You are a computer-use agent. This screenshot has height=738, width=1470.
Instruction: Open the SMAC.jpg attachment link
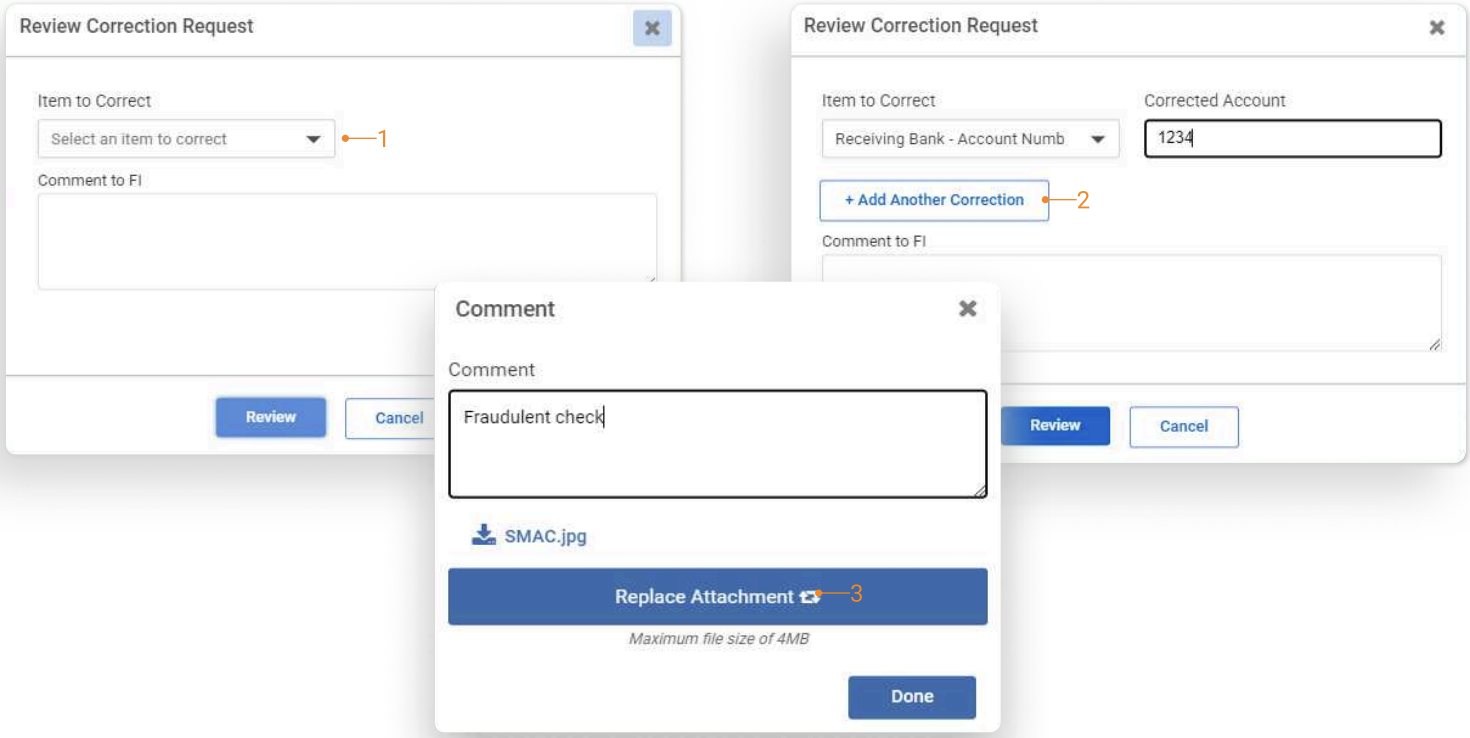tap(545, 536)
